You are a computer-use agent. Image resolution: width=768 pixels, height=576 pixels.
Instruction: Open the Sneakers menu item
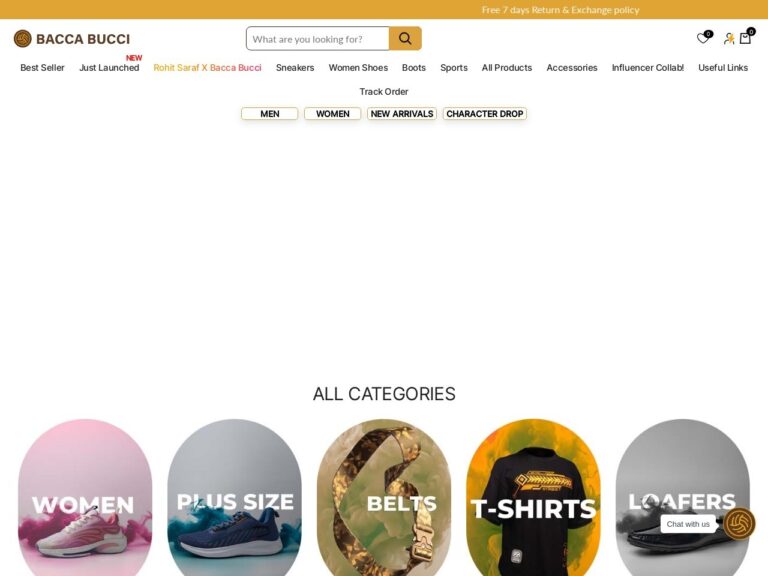(295, 68)
